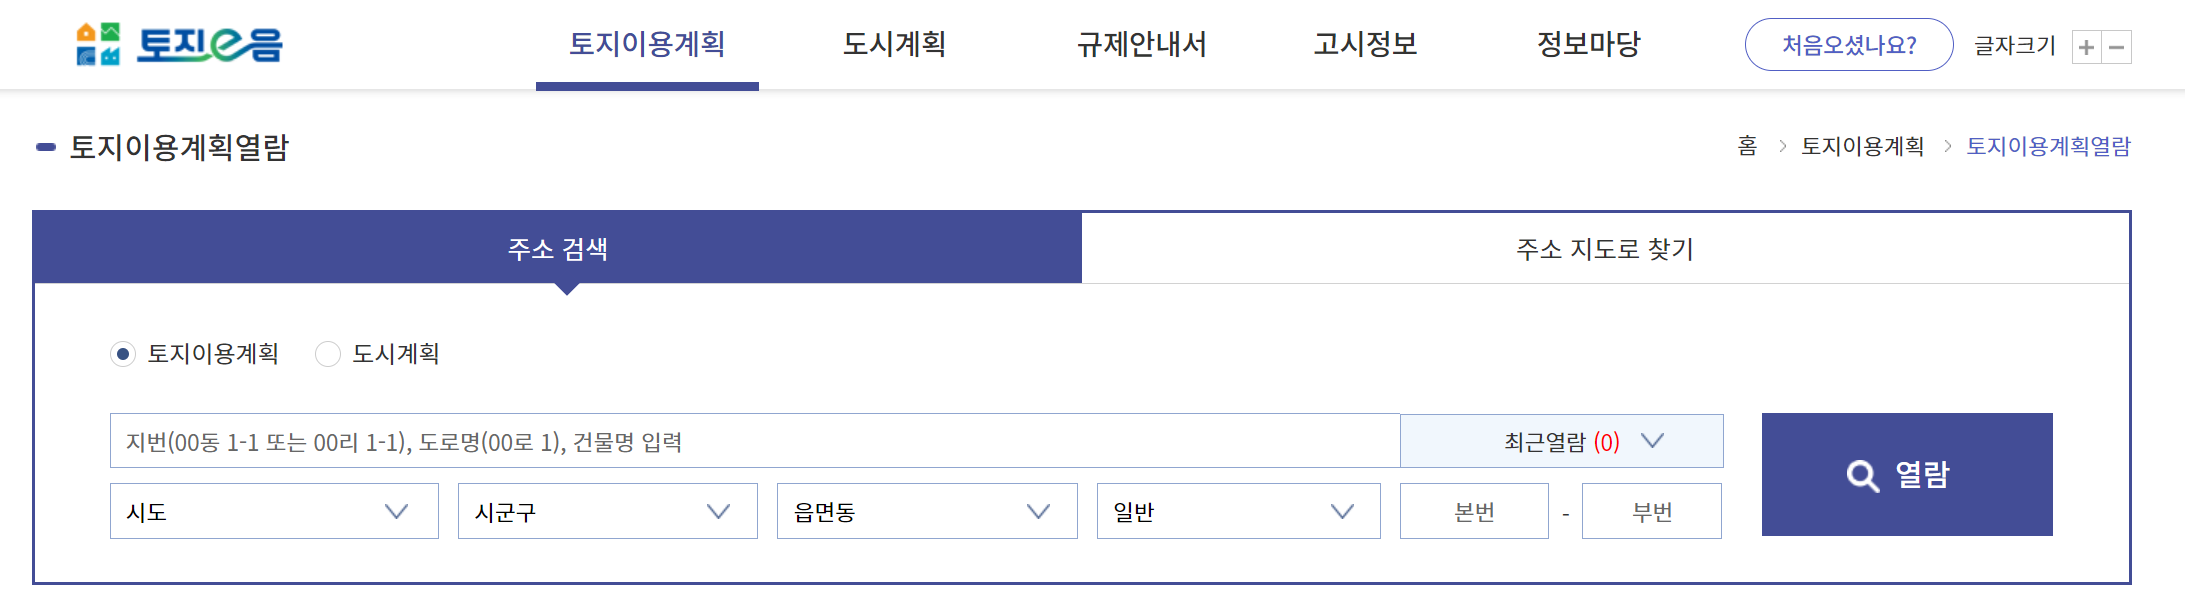Screen dimensions: 2185x615
Task: Open the 규제안내서 menu
Action: click(x=1142, y=44)
